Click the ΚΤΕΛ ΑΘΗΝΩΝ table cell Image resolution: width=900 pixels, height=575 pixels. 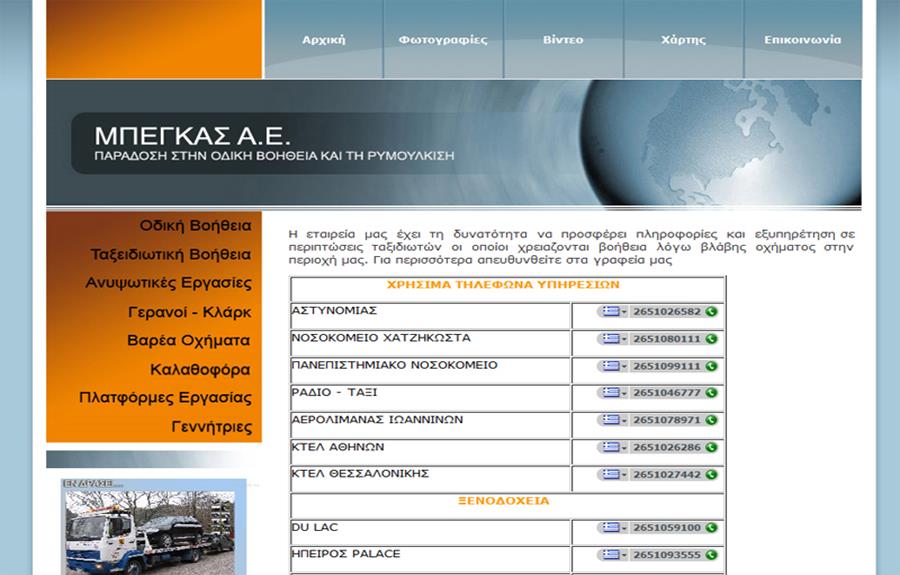pyautogui.click(x=430, y=452)
